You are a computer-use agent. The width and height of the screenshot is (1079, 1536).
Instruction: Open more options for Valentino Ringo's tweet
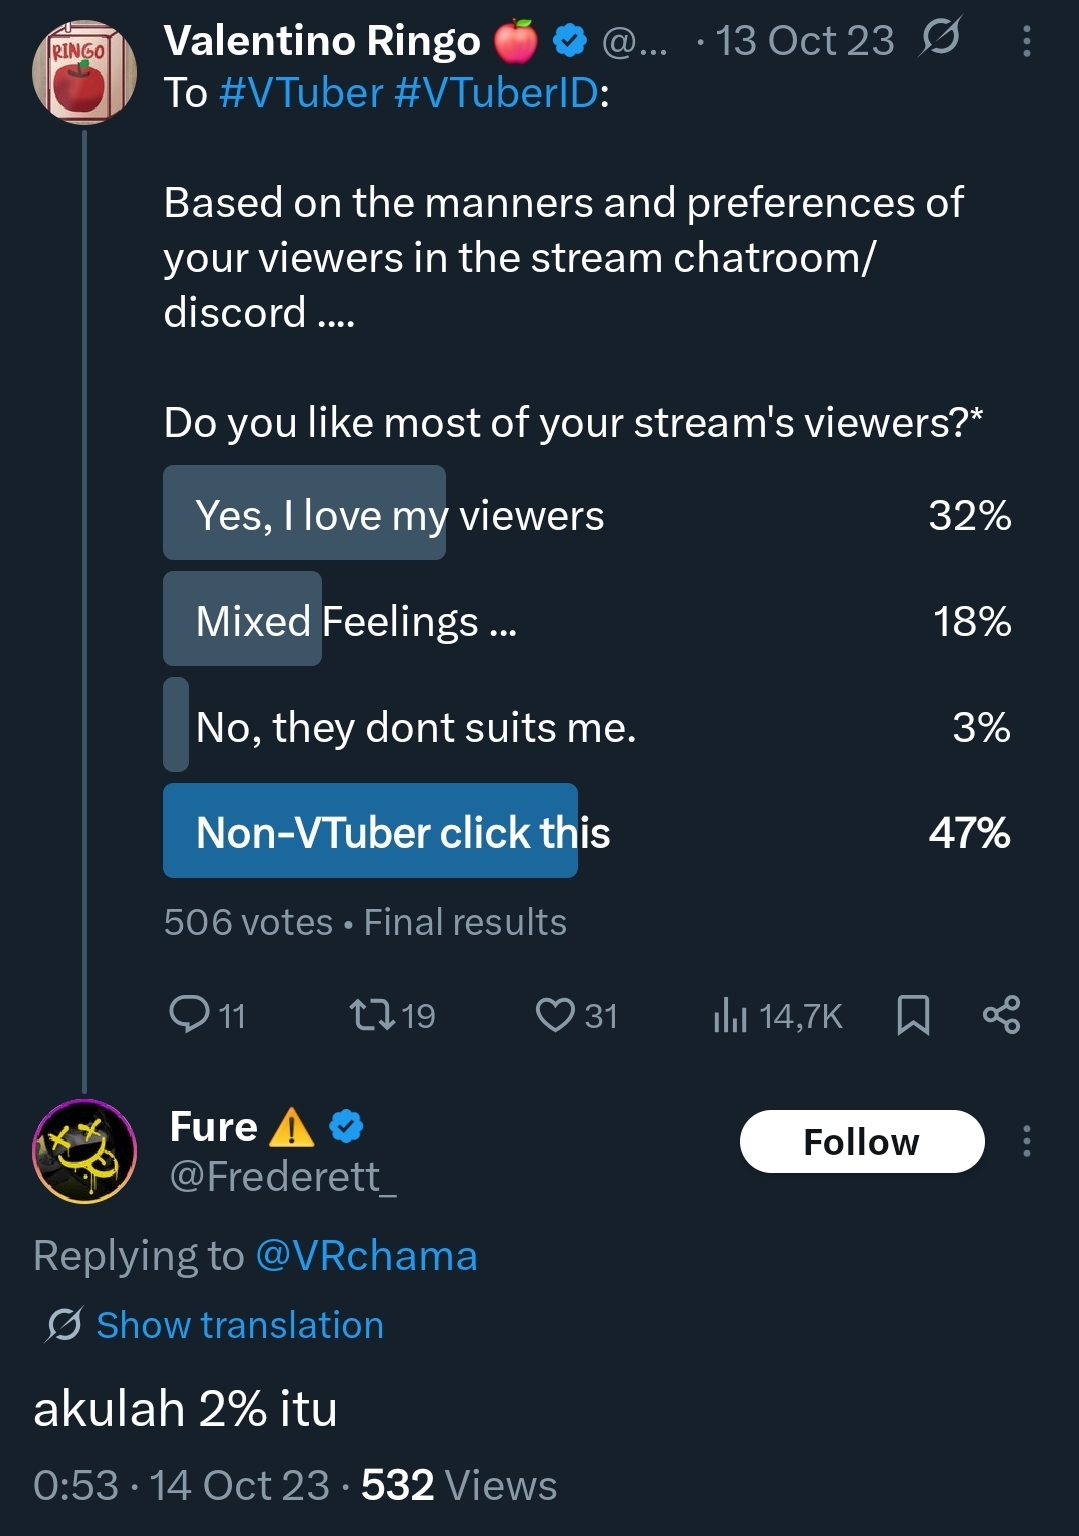pos(1026,41)
